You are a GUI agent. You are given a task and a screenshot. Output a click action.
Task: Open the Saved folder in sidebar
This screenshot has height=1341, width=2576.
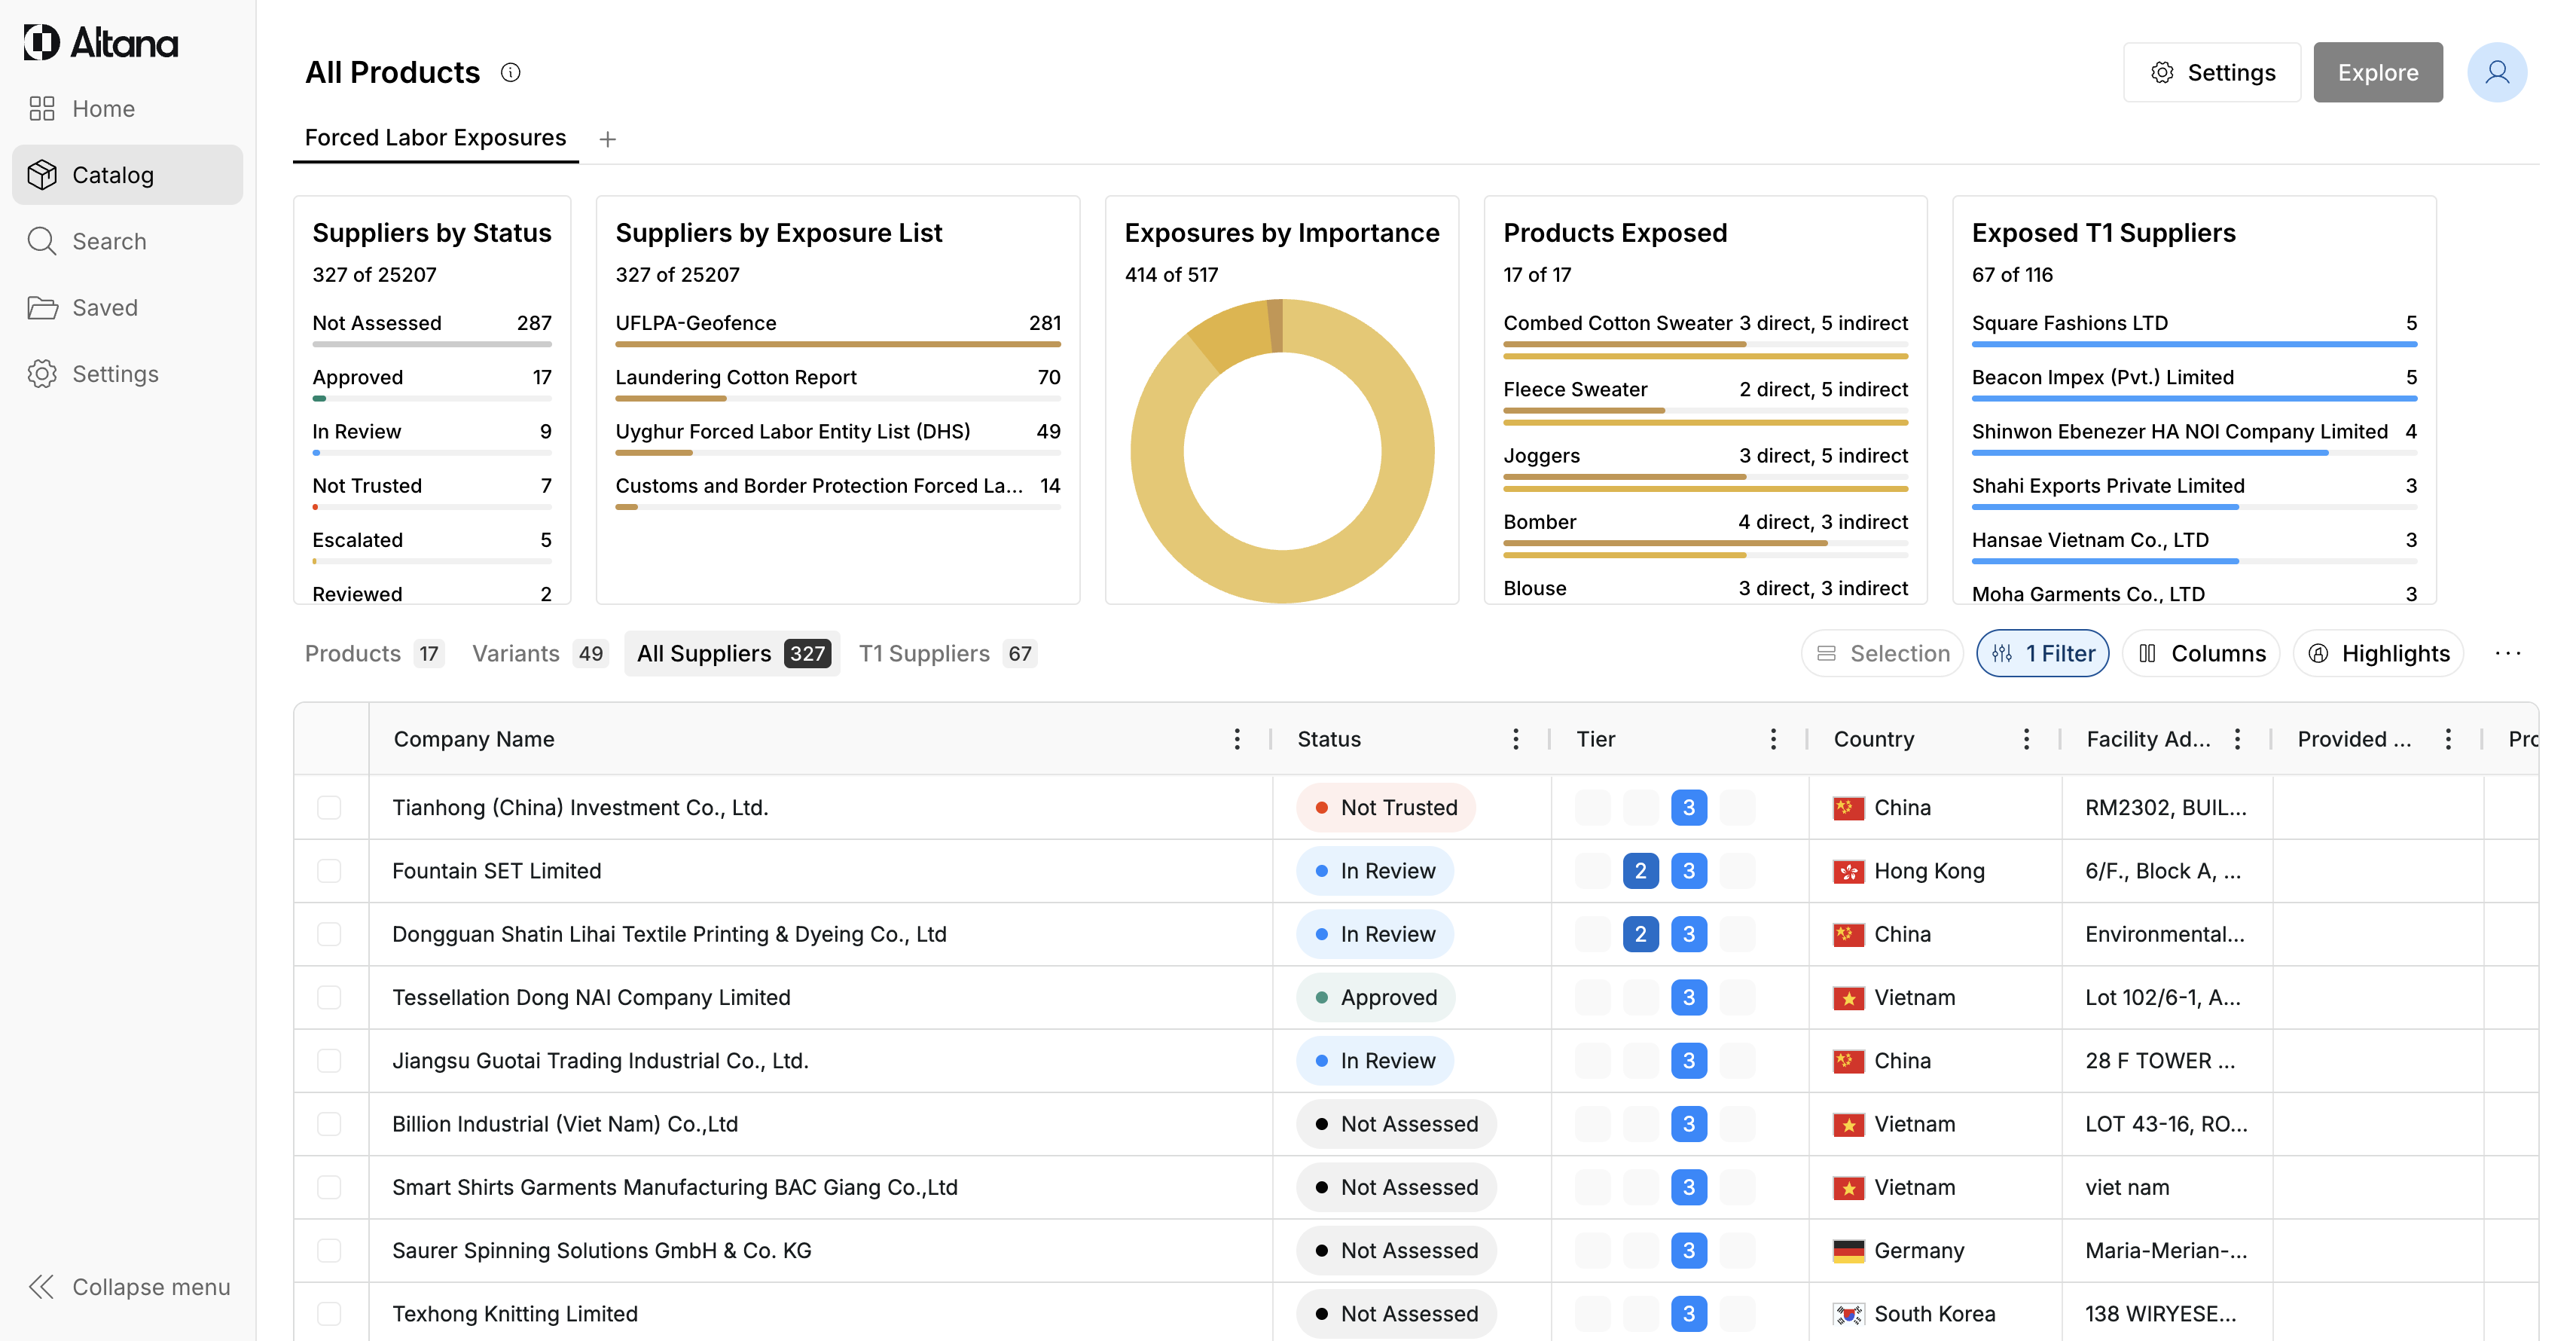pos(104,307)
